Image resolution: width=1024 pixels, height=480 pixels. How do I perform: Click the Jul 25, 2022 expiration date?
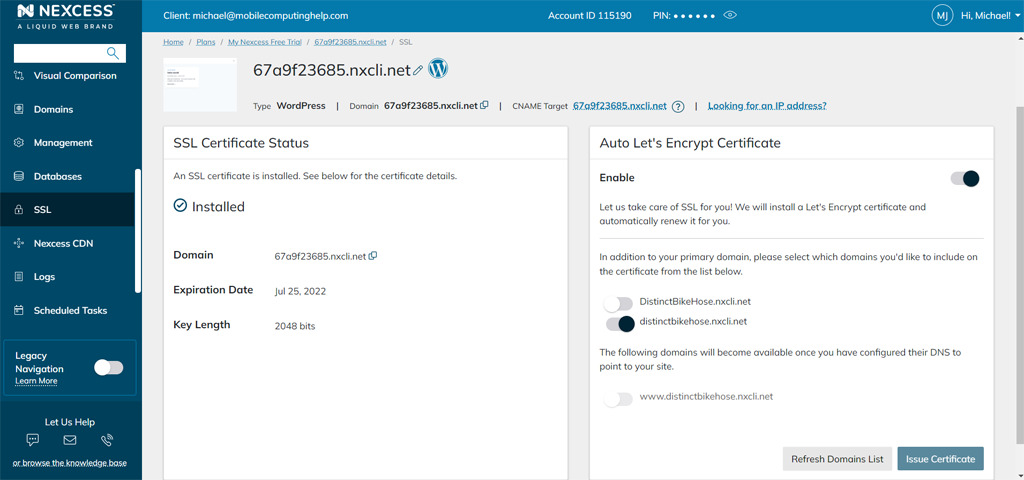click(300, 291)
